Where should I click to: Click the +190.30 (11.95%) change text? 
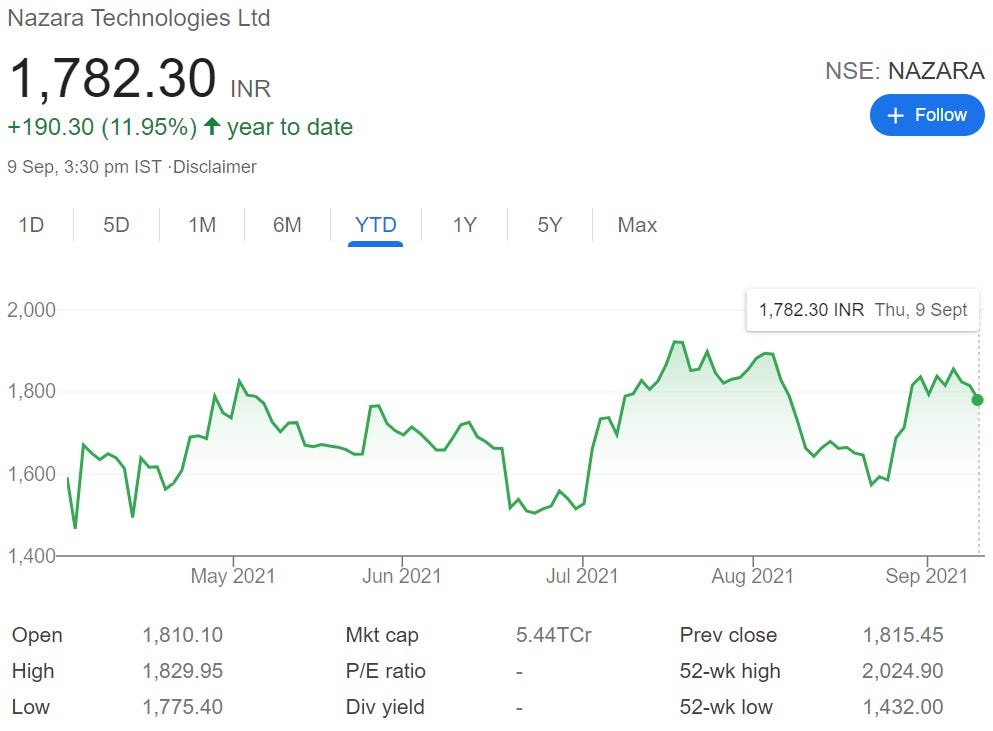tap(102, 127)
